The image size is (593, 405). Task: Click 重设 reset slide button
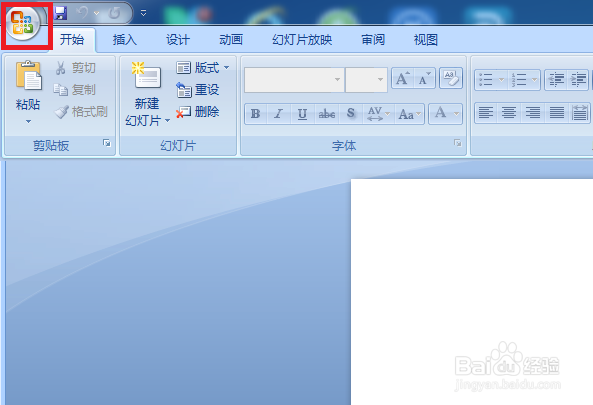click(197, 90)
